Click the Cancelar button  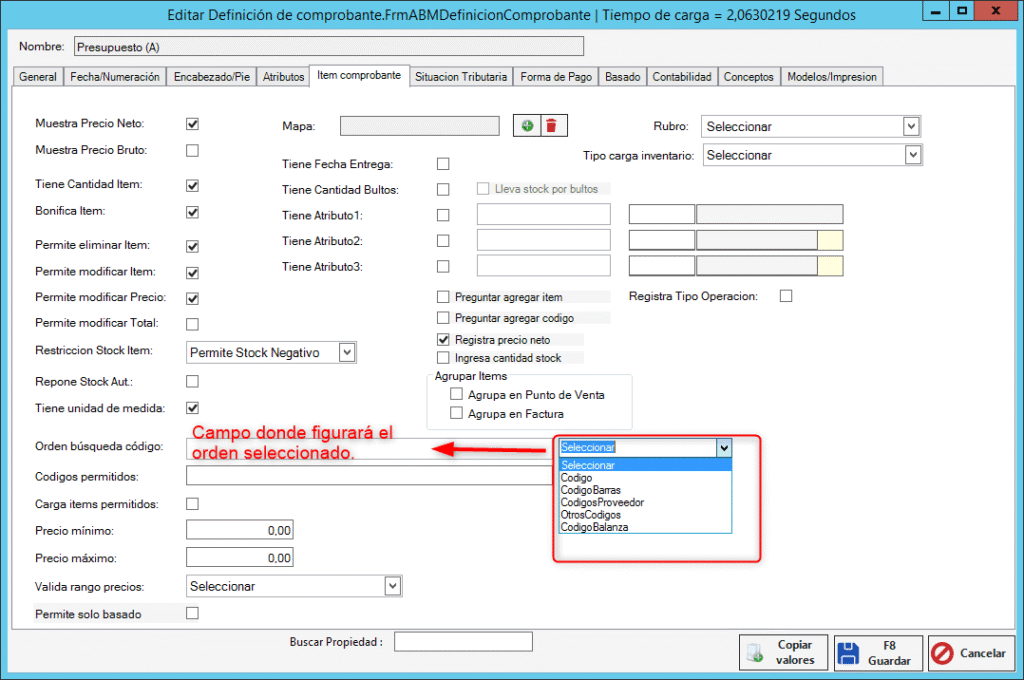pyautogui.click(x=968, y=653)
